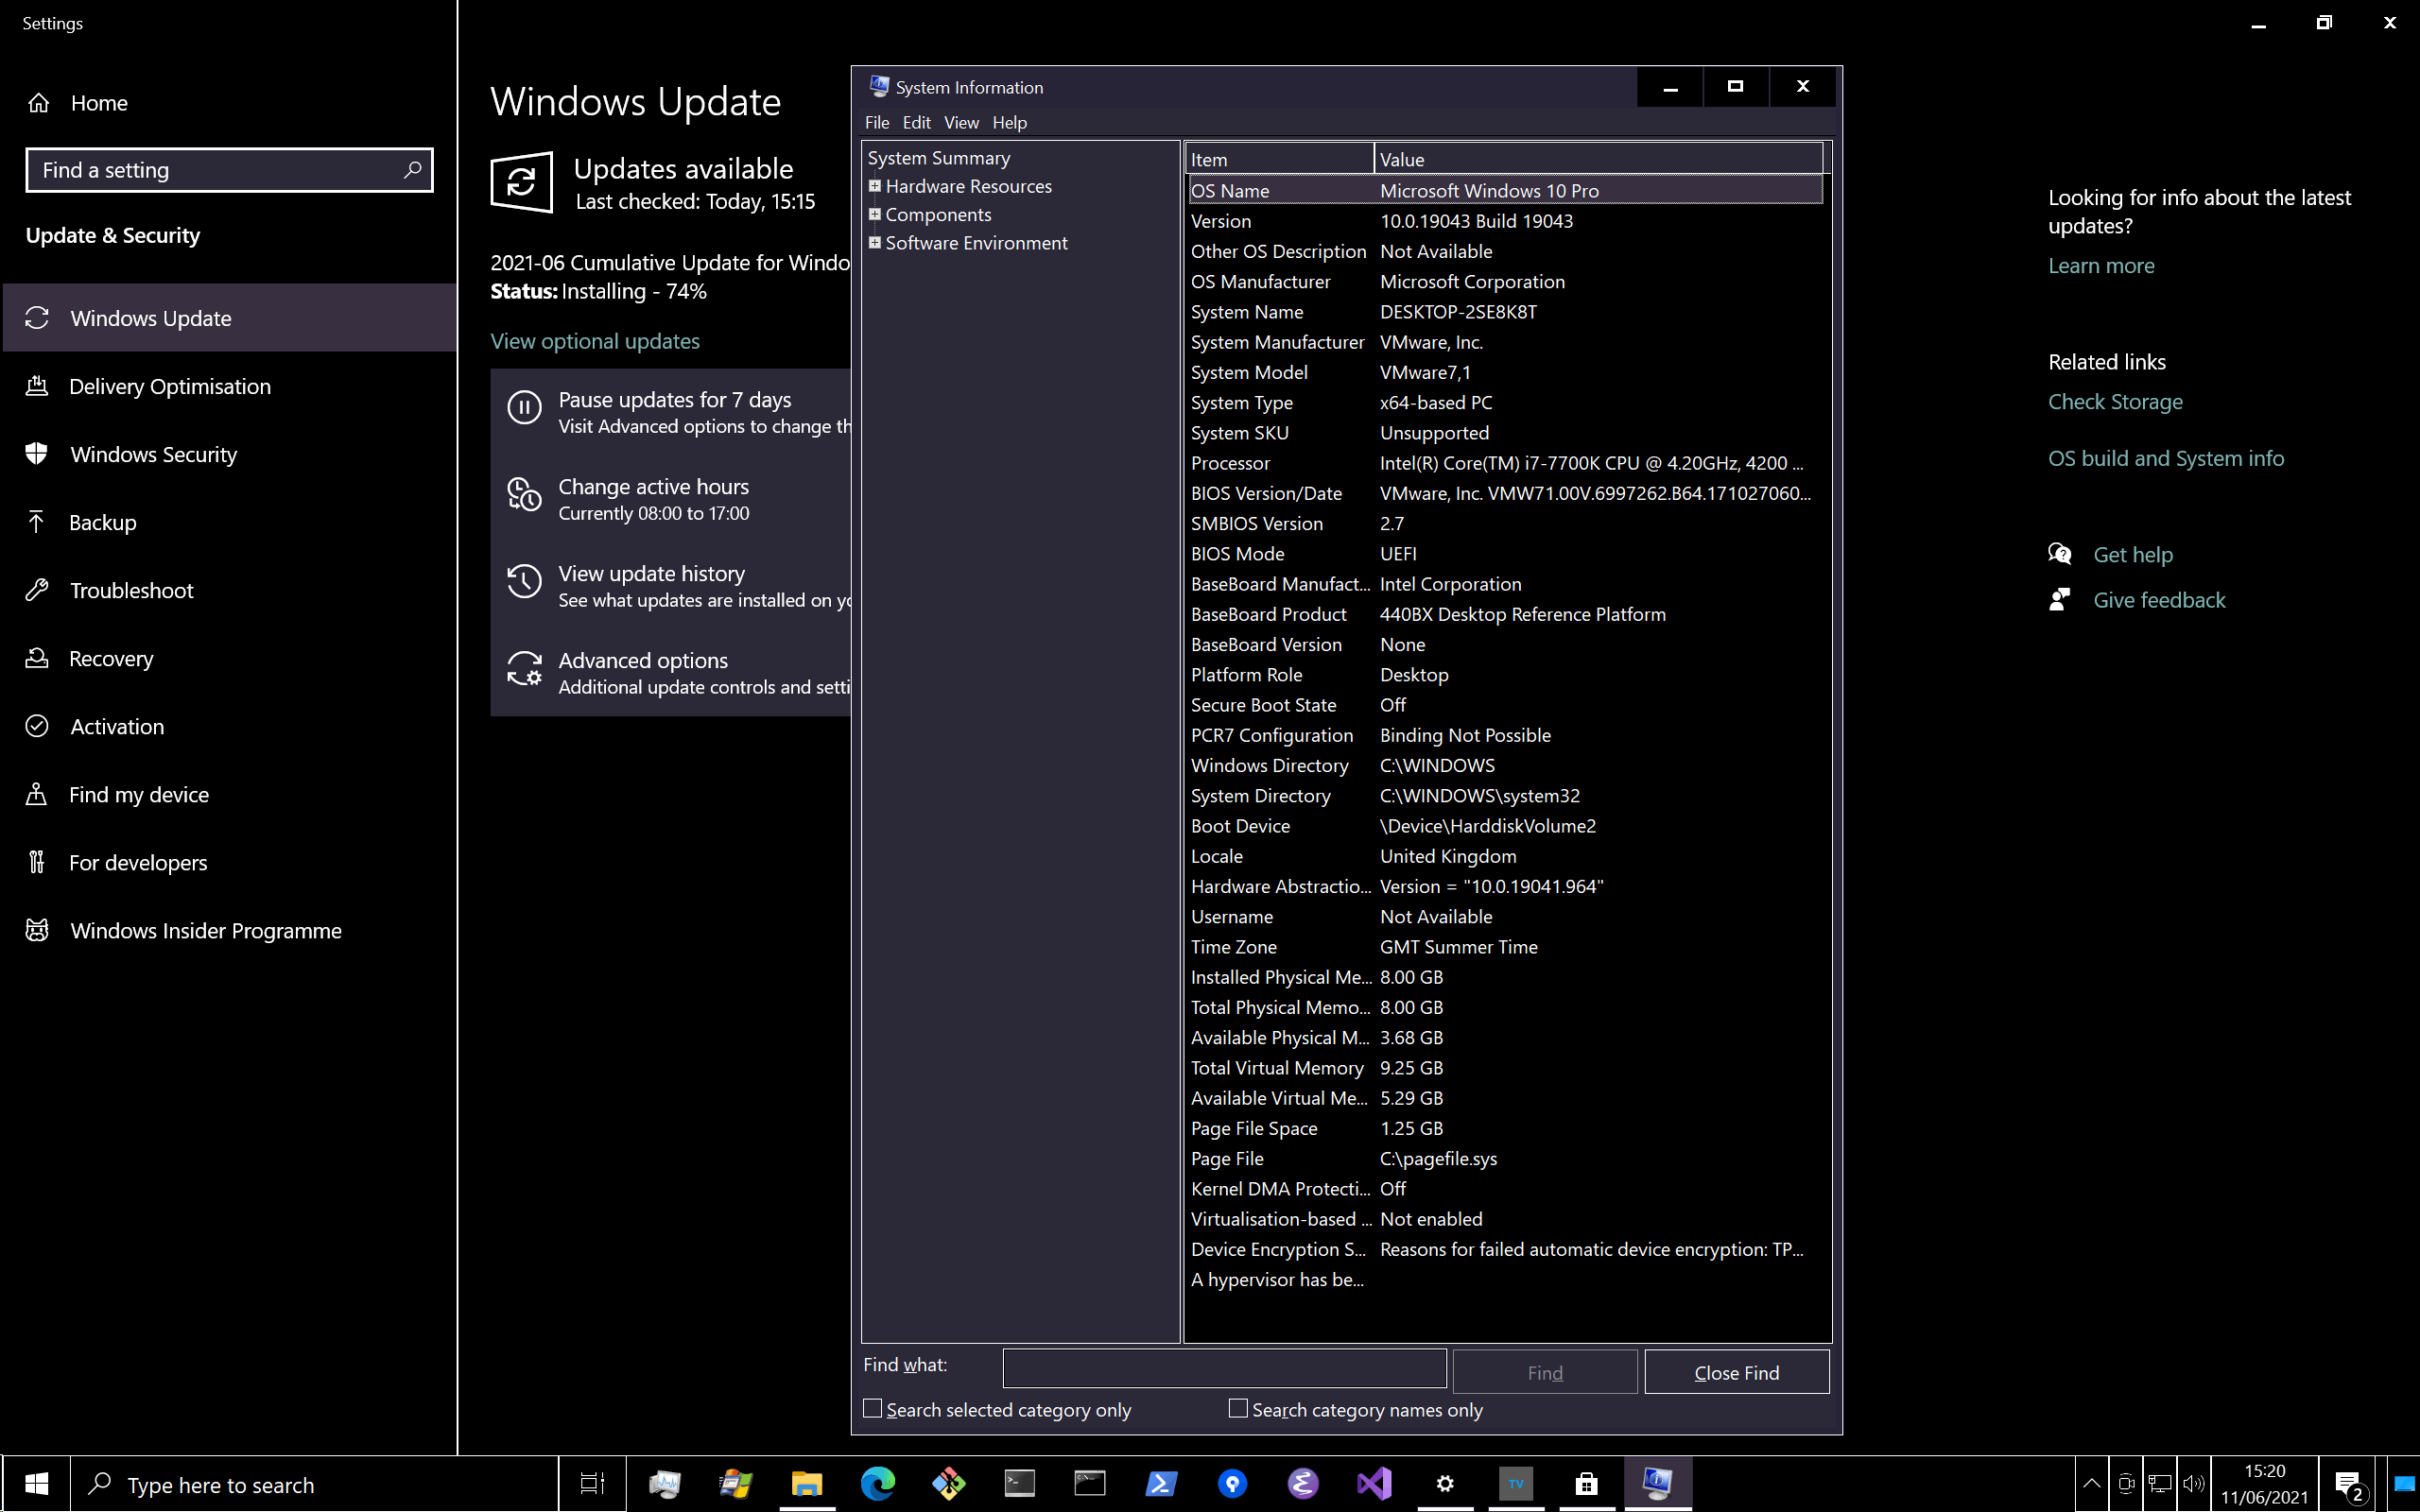Image resolution: width=2420 pixels, height=1512 pixels.
Task: Enable Search selected category only checkbox
Action: point(873,1409)
